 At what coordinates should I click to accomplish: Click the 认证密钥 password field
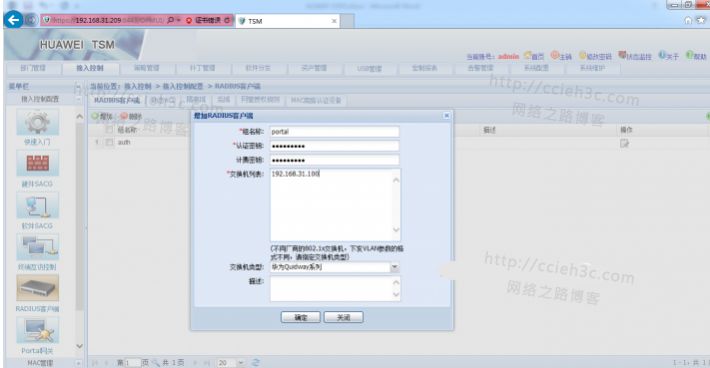click(335, 146)
